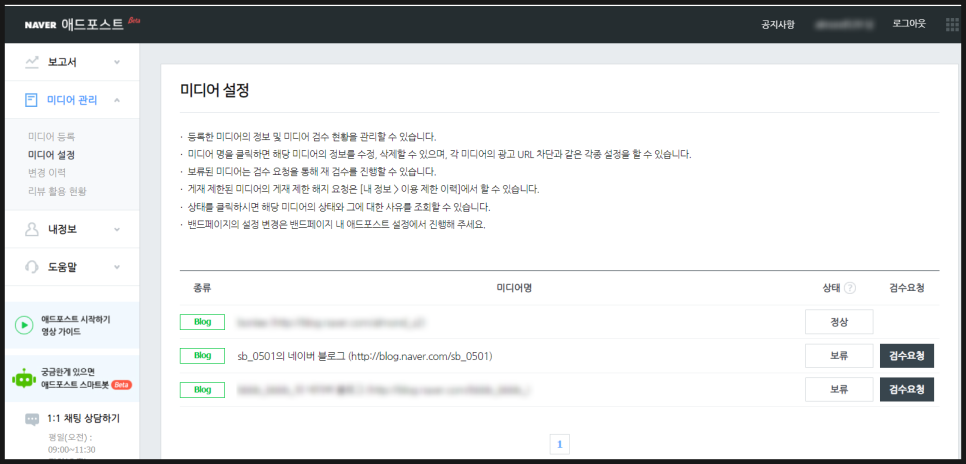This screenshot has height=464, width=966.
Task: Click the 상태 question mark help icon
Action: 850,288
